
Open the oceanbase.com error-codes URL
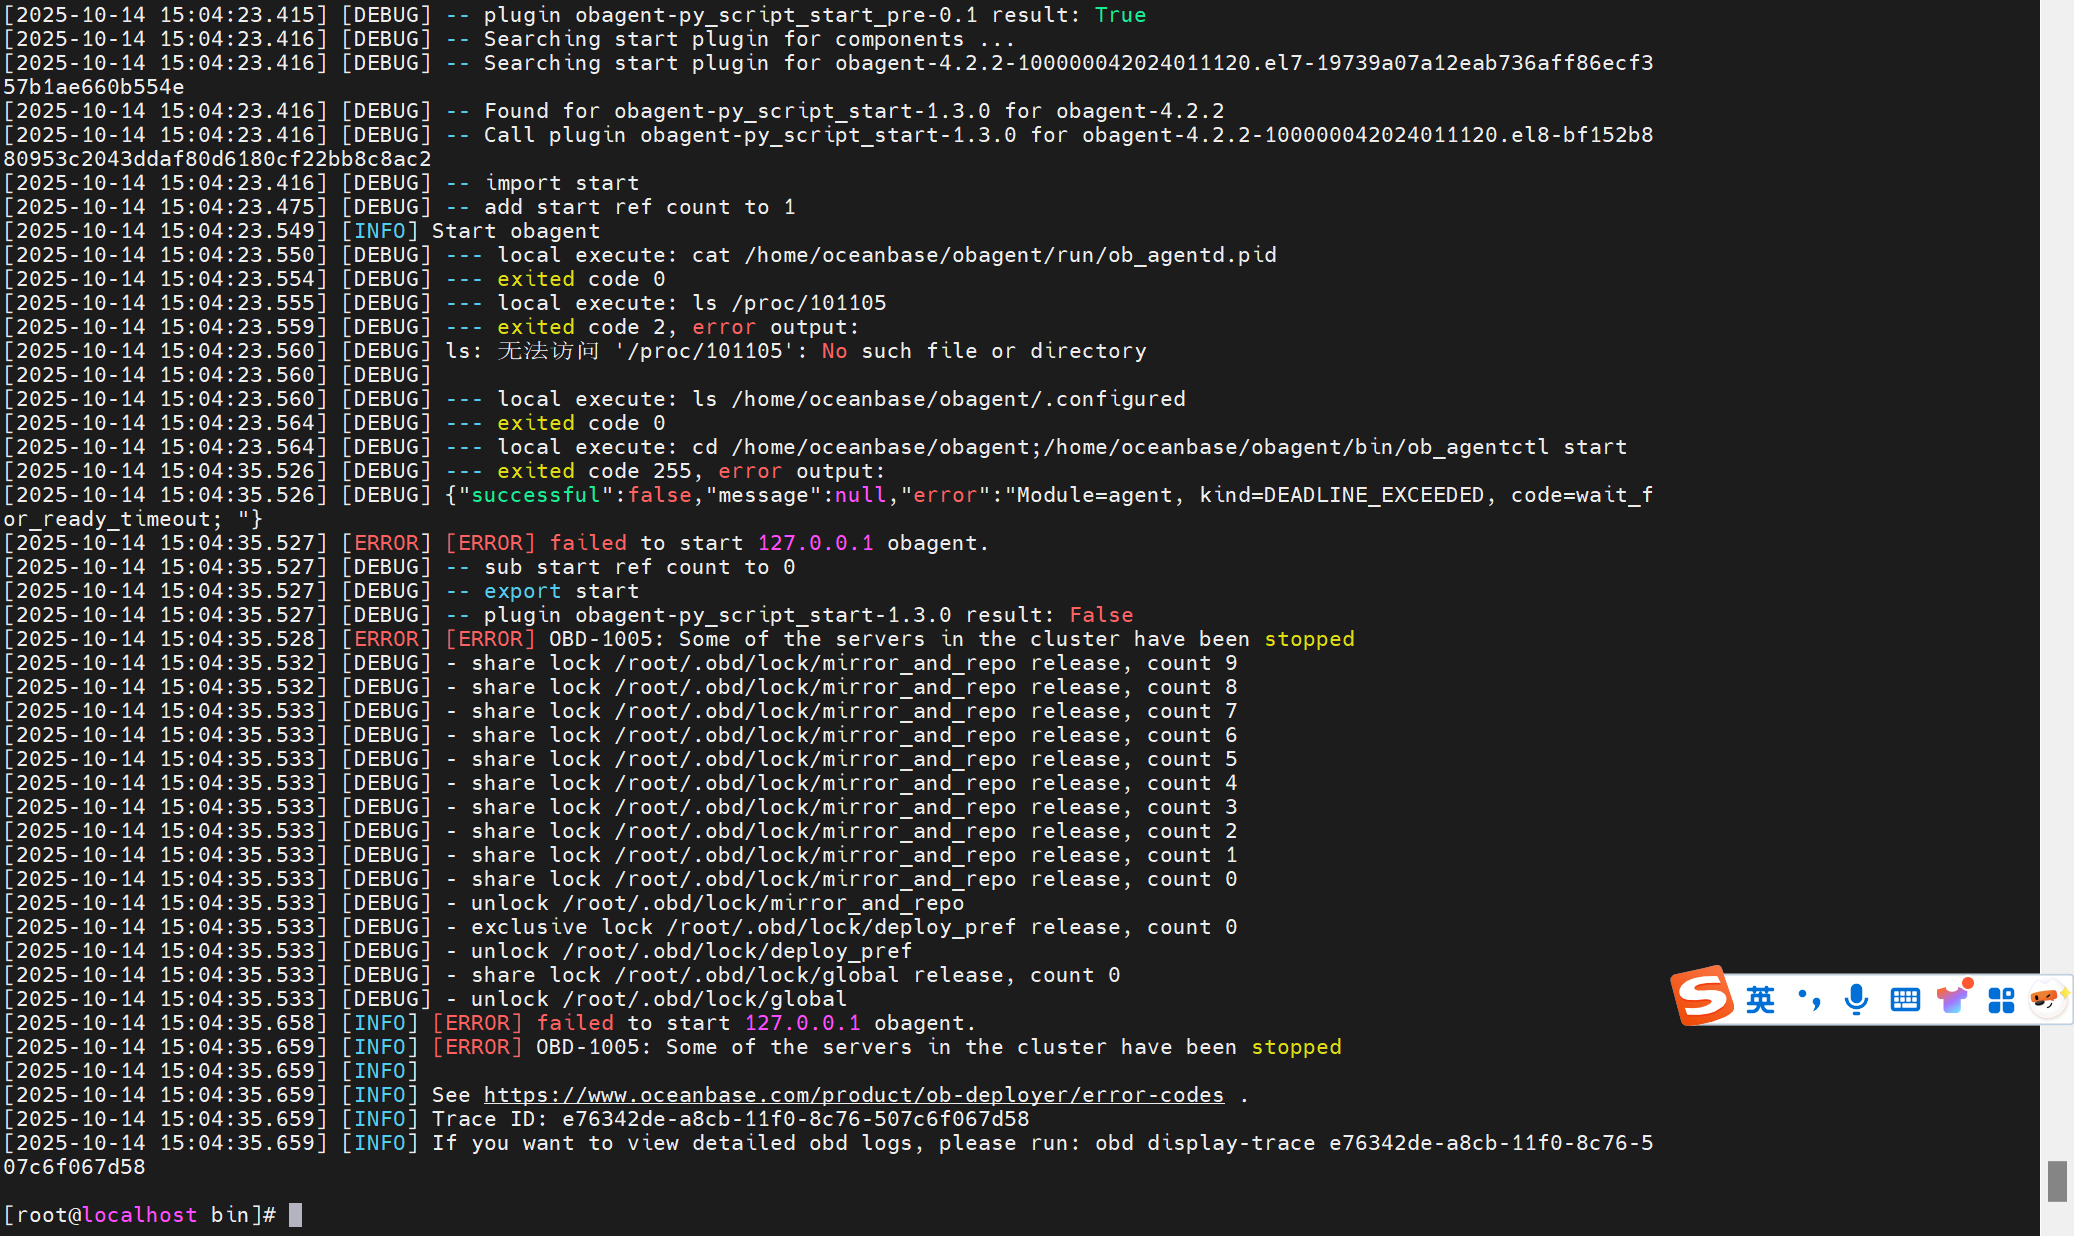click(x=853, y=1095)
